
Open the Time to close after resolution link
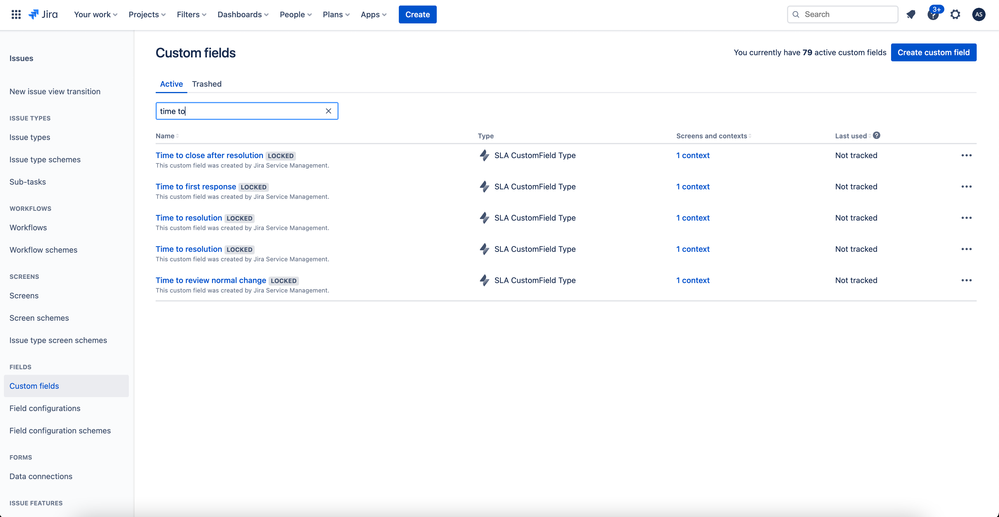[209, 155]
